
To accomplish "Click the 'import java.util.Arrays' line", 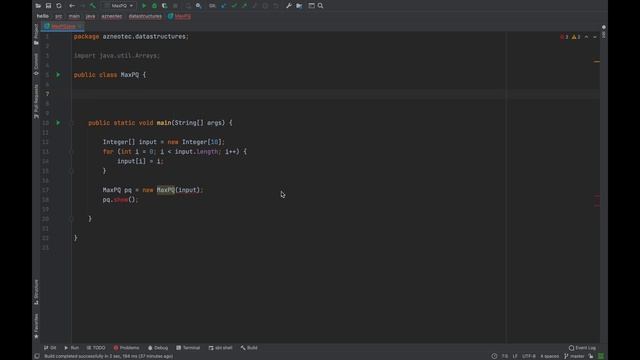I will (117, 56).
